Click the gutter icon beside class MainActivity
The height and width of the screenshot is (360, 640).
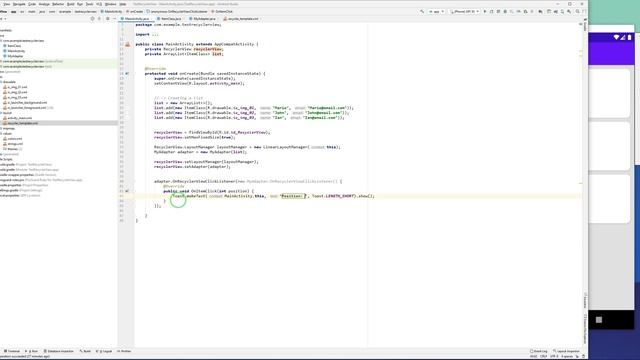click(x=127, y=44)
